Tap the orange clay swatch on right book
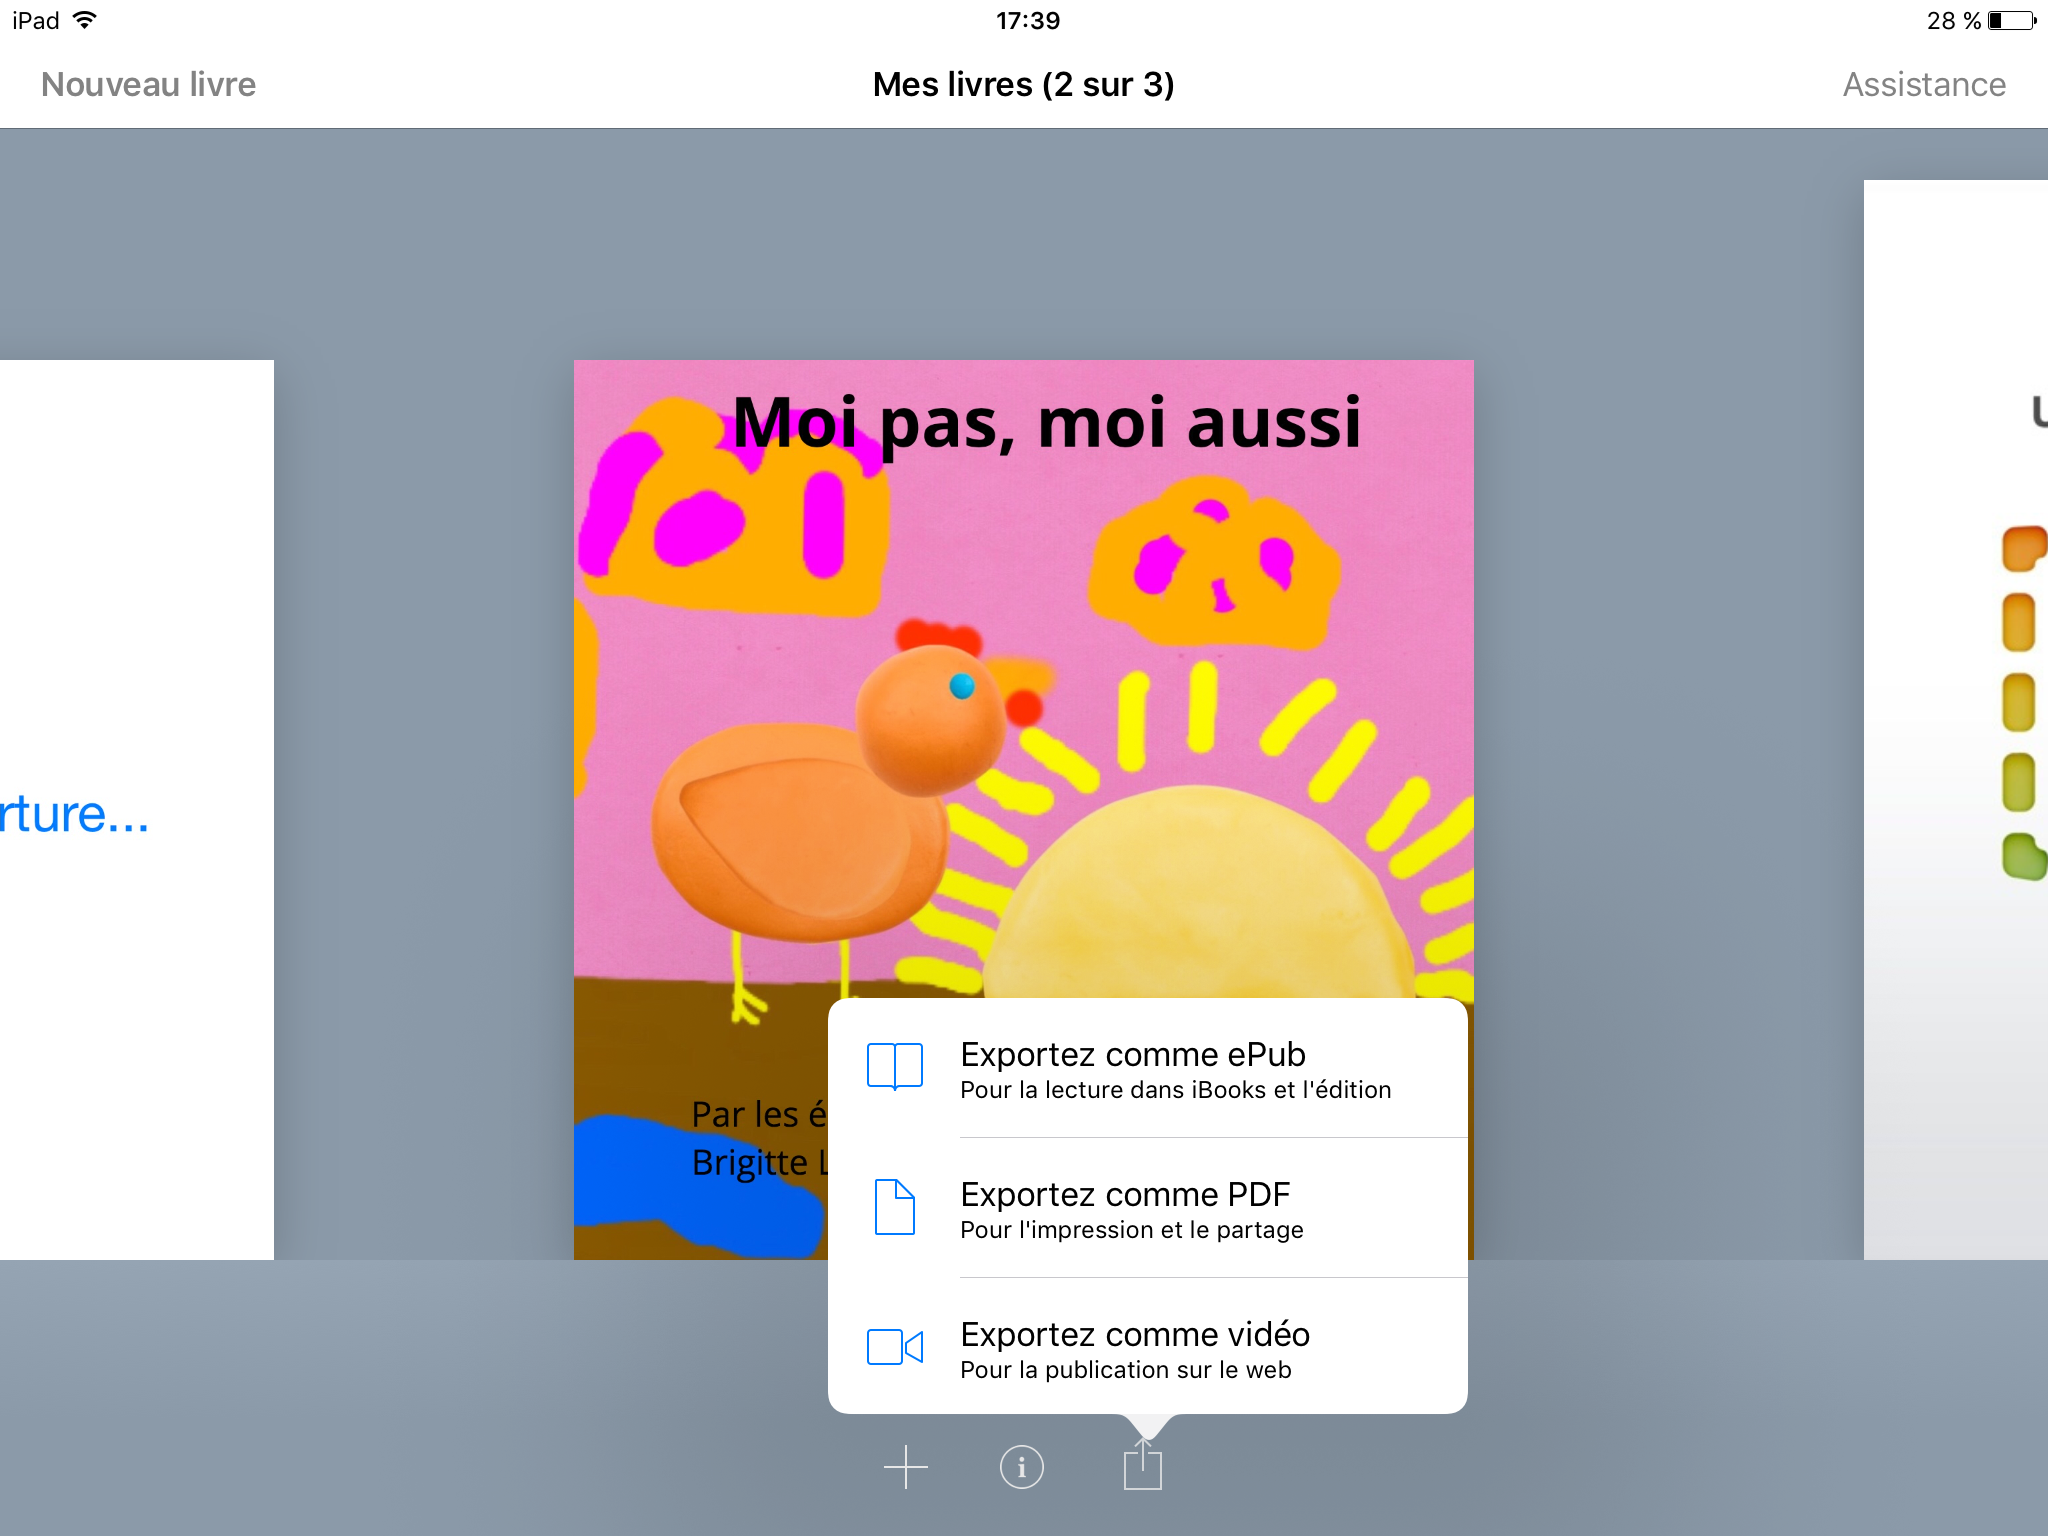The width and height of the screenshot is (2048, 1536). point(2022,549)
